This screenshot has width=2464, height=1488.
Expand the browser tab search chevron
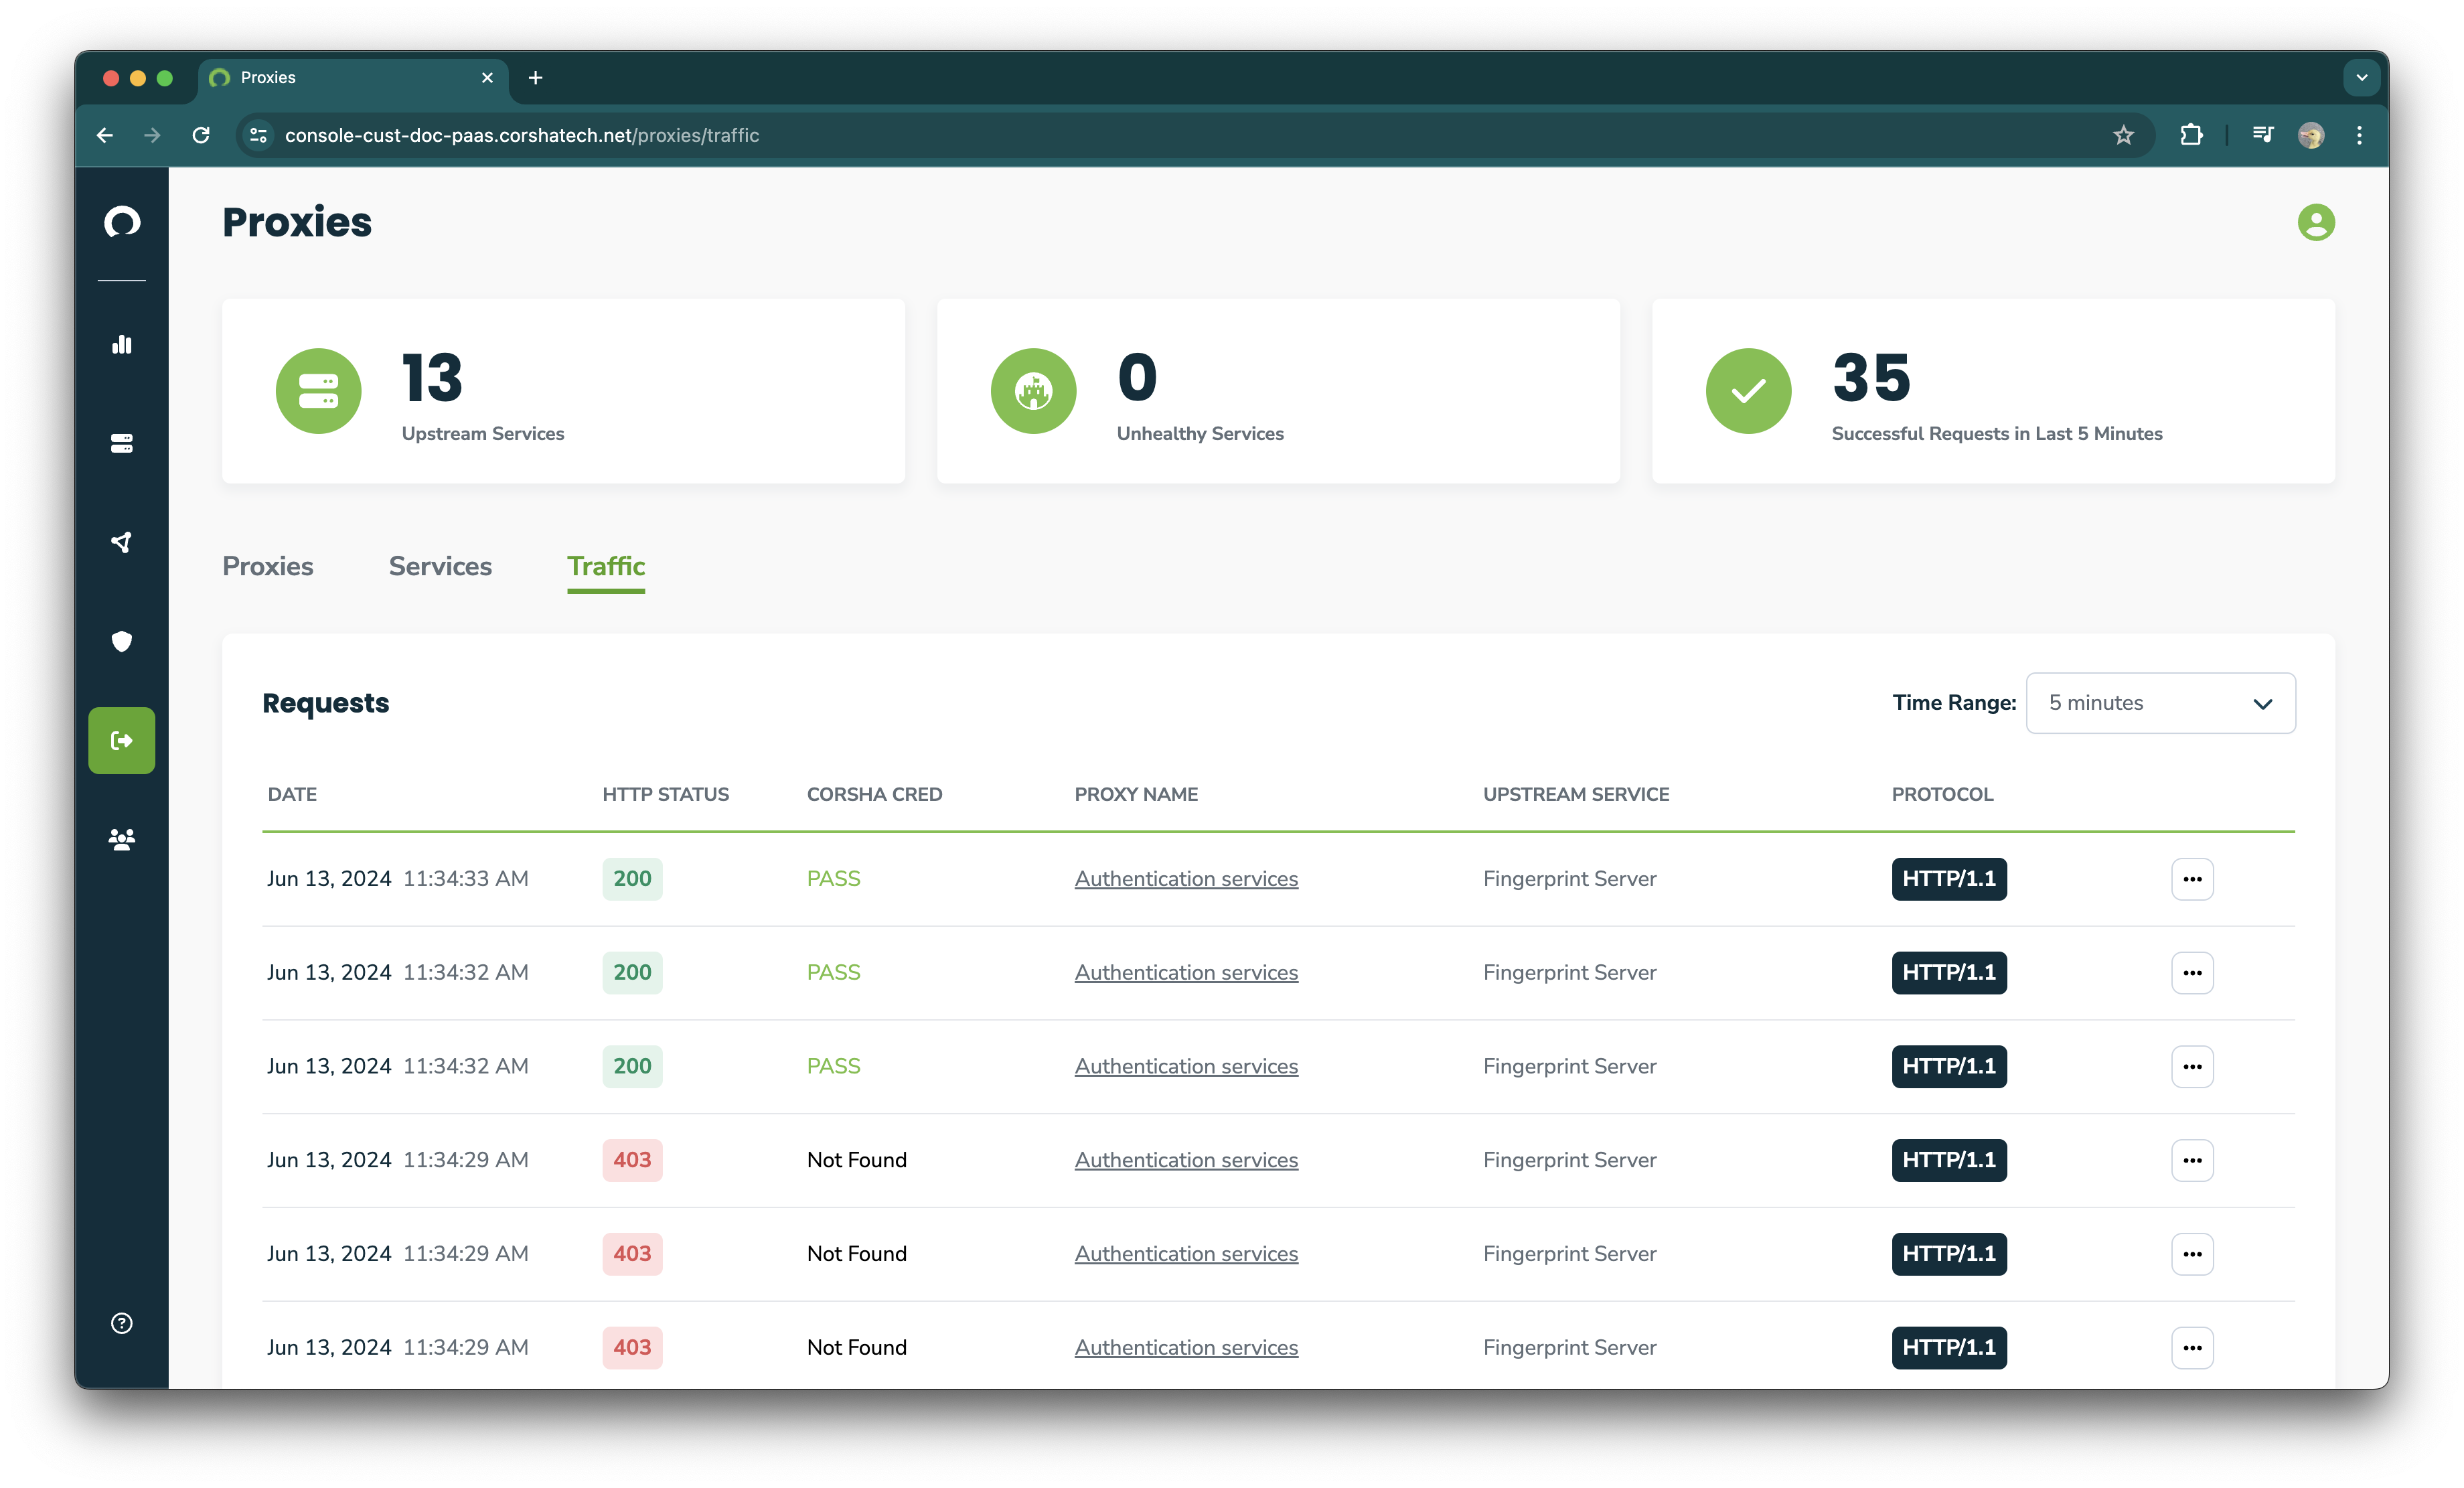[x=2361, y=78]
